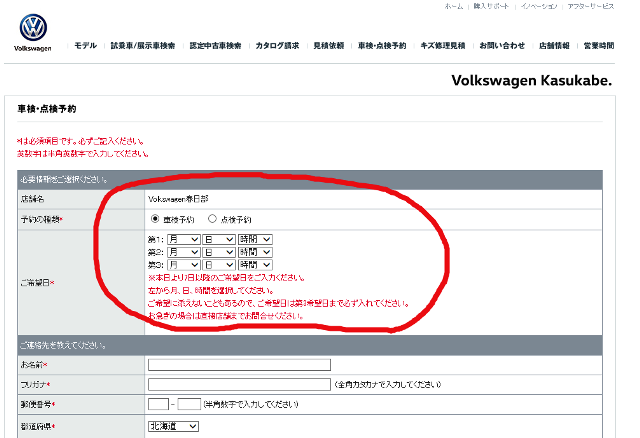The width and height of the screenshot is (640, 438).
Task: Open the 第3 時間 dropdown
Action: tap(255, 265)
